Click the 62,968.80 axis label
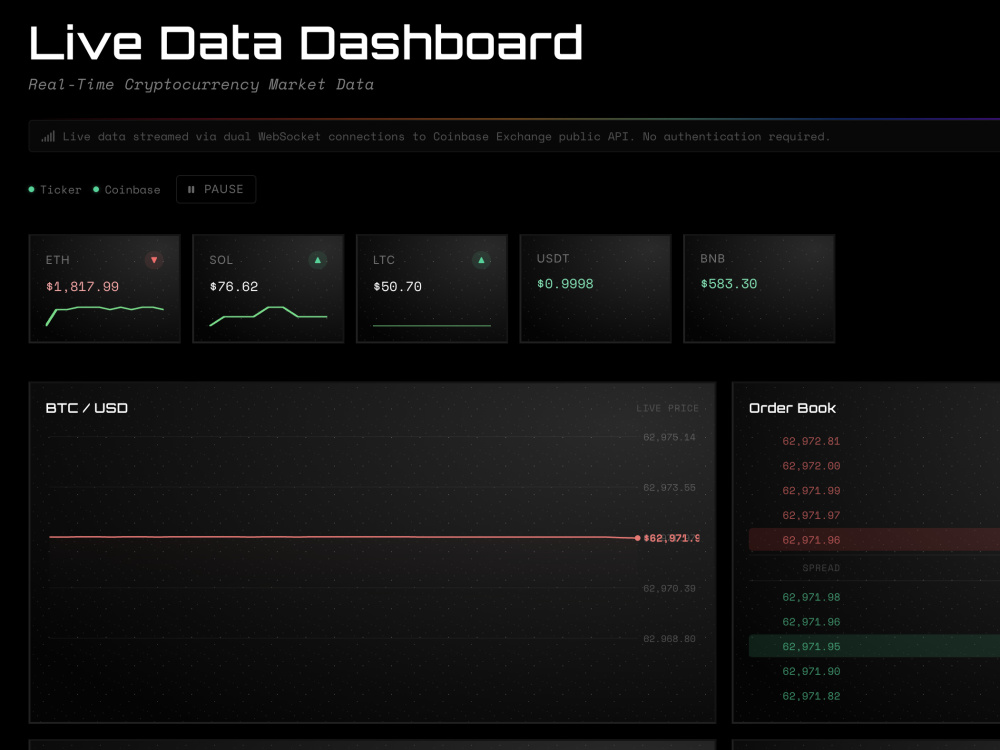 coord(669,639)
